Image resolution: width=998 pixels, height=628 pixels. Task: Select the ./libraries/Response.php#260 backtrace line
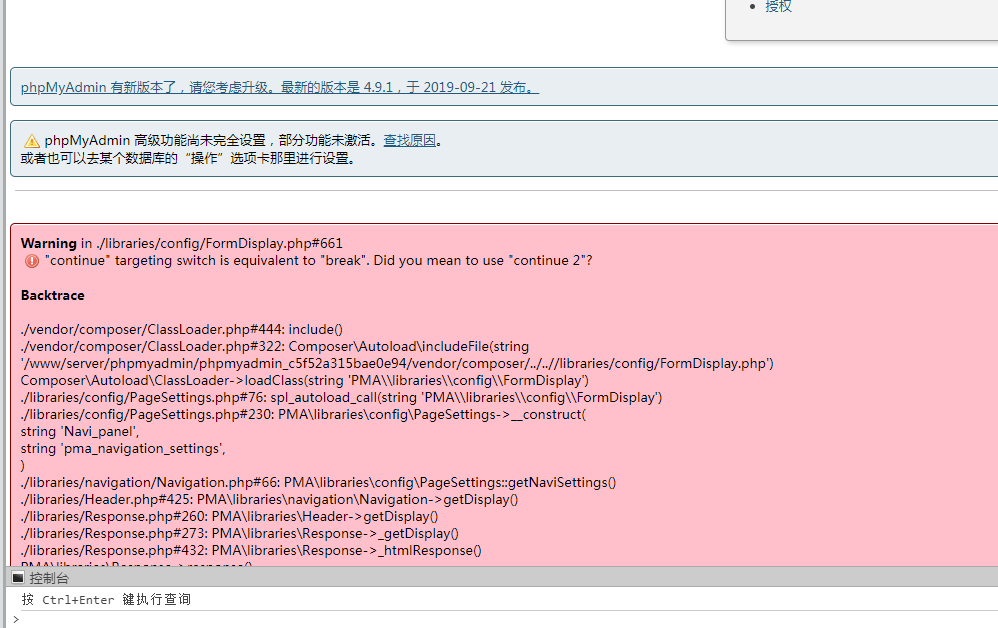tap(229, 516)
